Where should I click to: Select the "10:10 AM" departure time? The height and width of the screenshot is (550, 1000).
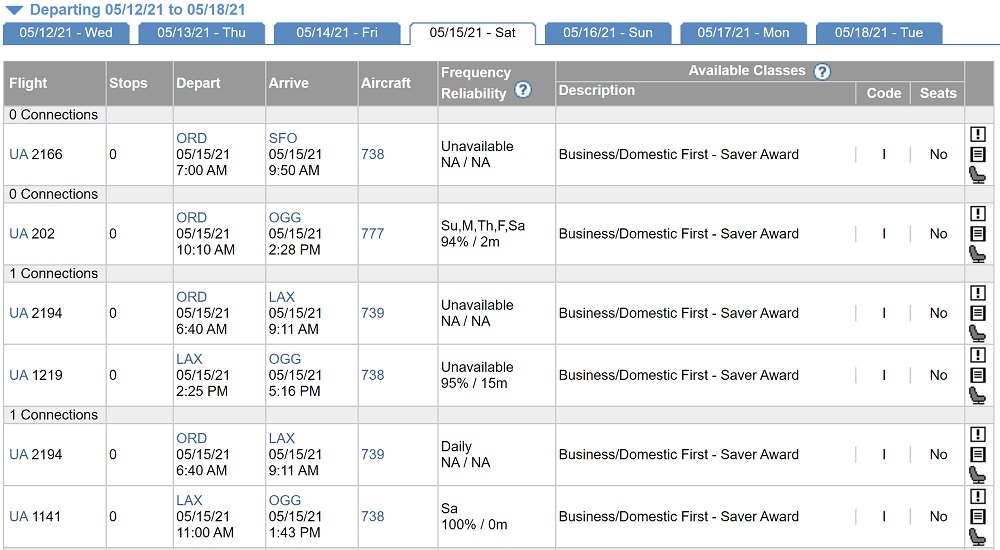pos(205,250)
